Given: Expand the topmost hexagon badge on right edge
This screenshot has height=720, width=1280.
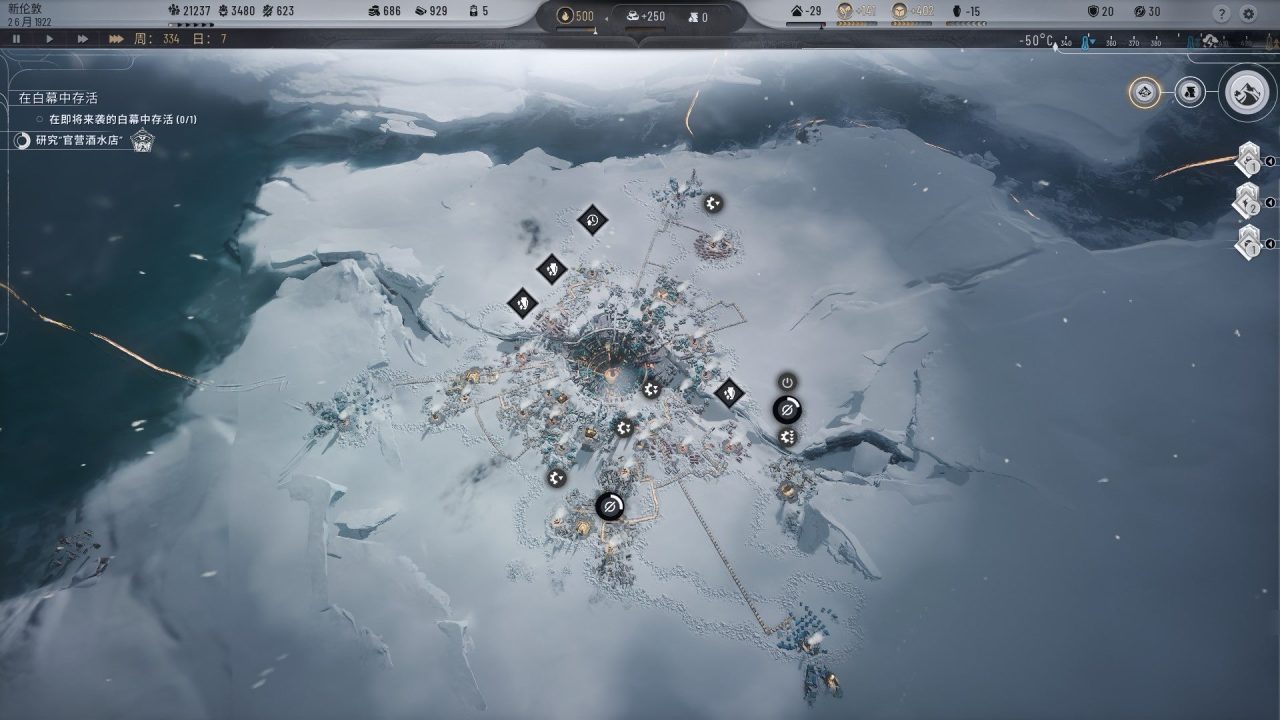Looking at the screenshot, I should 1247,161.
